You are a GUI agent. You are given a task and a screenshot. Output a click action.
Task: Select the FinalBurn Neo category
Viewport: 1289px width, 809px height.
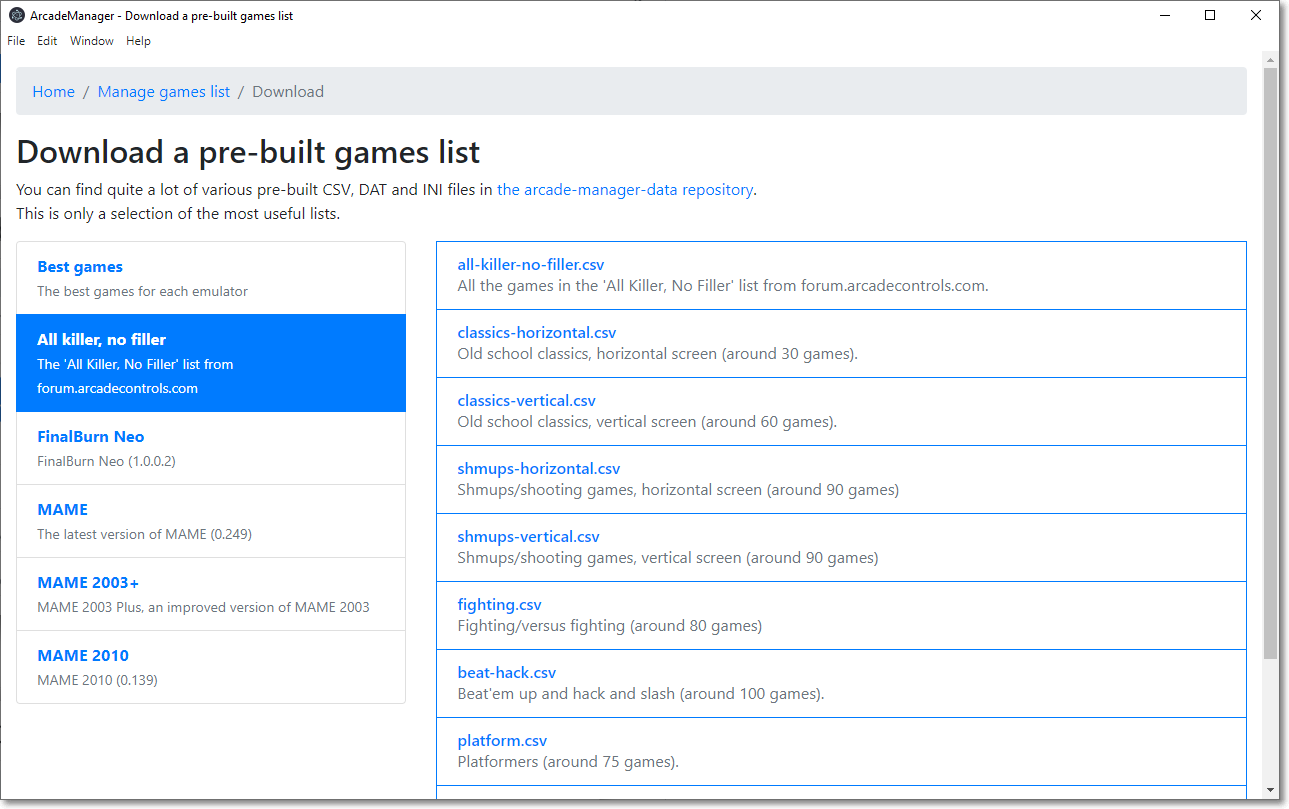pos(211,448)
